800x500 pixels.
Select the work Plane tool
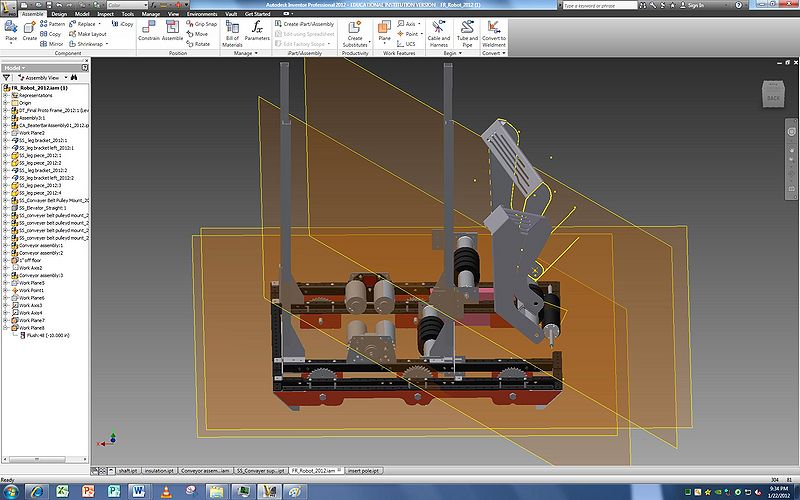(x=384, y=31)
